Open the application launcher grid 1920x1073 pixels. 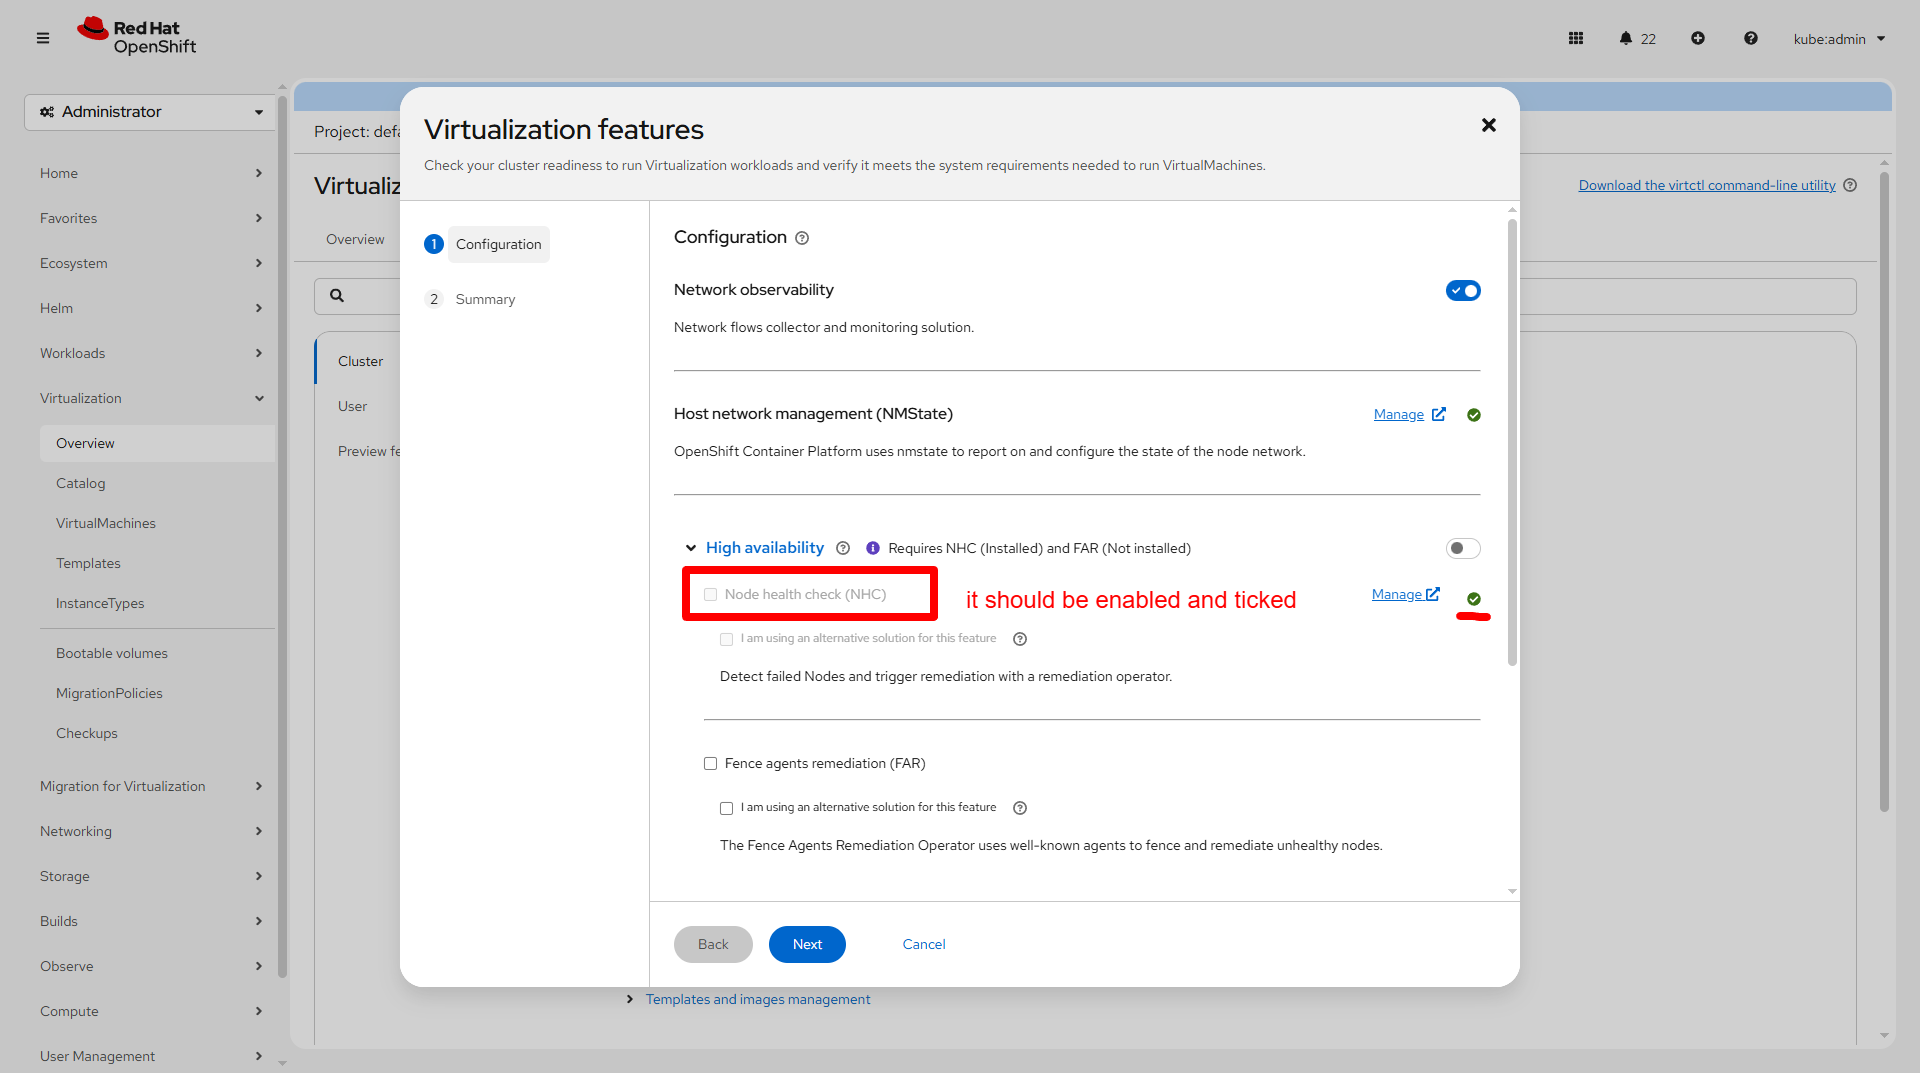pyautogui.click(x=1576, y=38)
